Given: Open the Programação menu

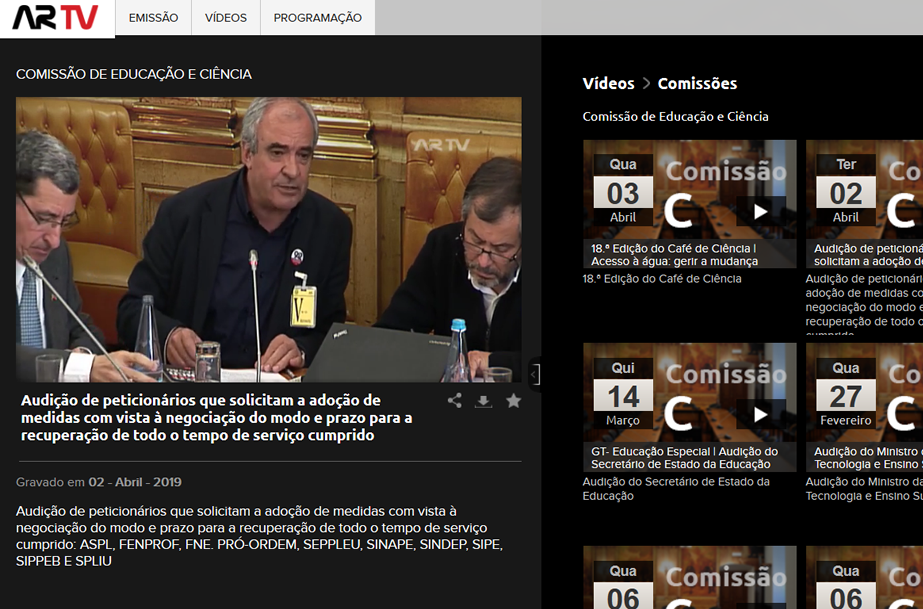Looking at the screenshot, I should click(x=318, y=18).
